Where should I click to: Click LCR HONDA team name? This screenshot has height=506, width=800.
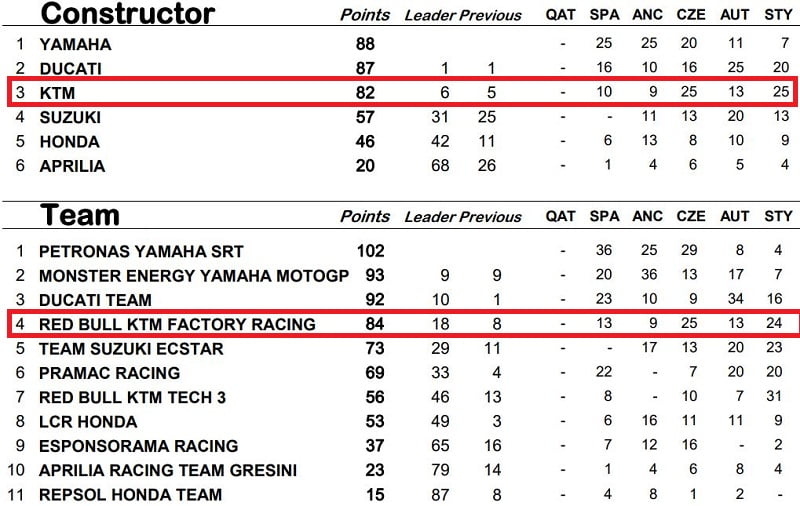pos(88,421)
